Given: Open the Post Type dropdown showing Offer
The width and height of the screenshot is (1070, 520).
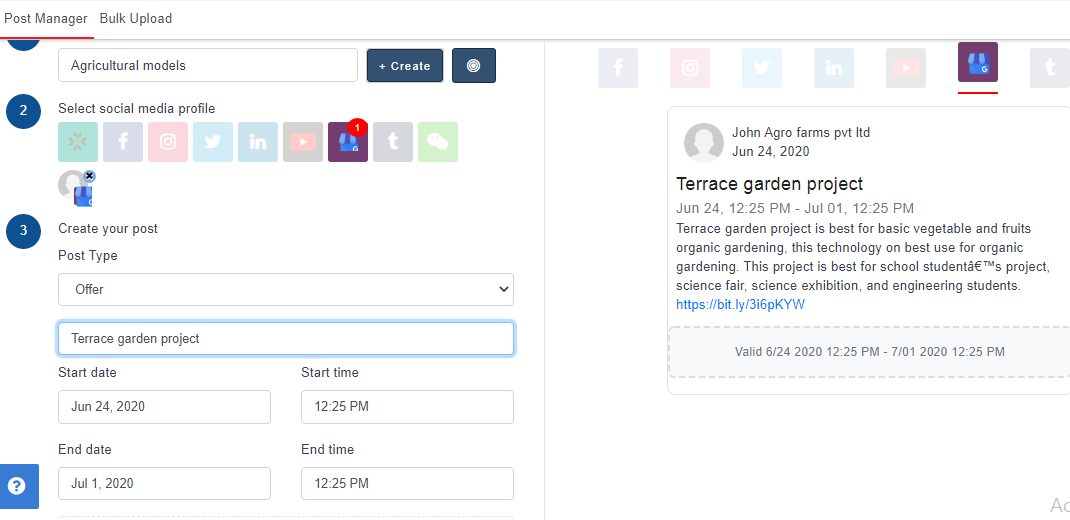Looking at the screenshot, I should (286, 289).
